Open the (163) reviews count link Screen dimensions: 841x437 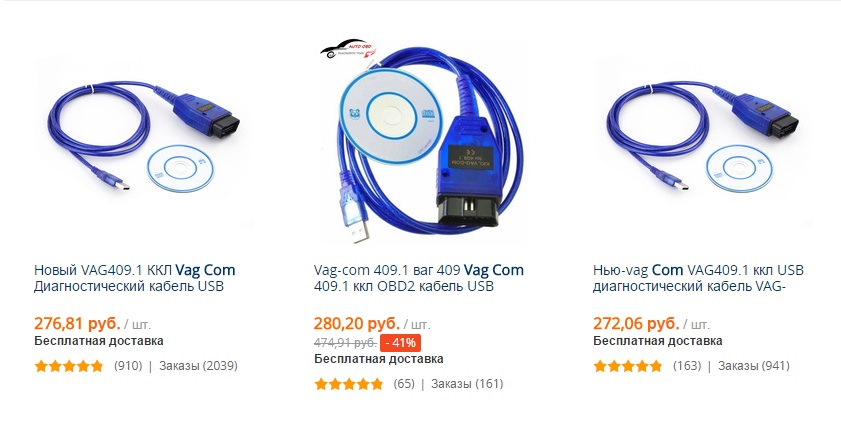click(x=687, y=366)
